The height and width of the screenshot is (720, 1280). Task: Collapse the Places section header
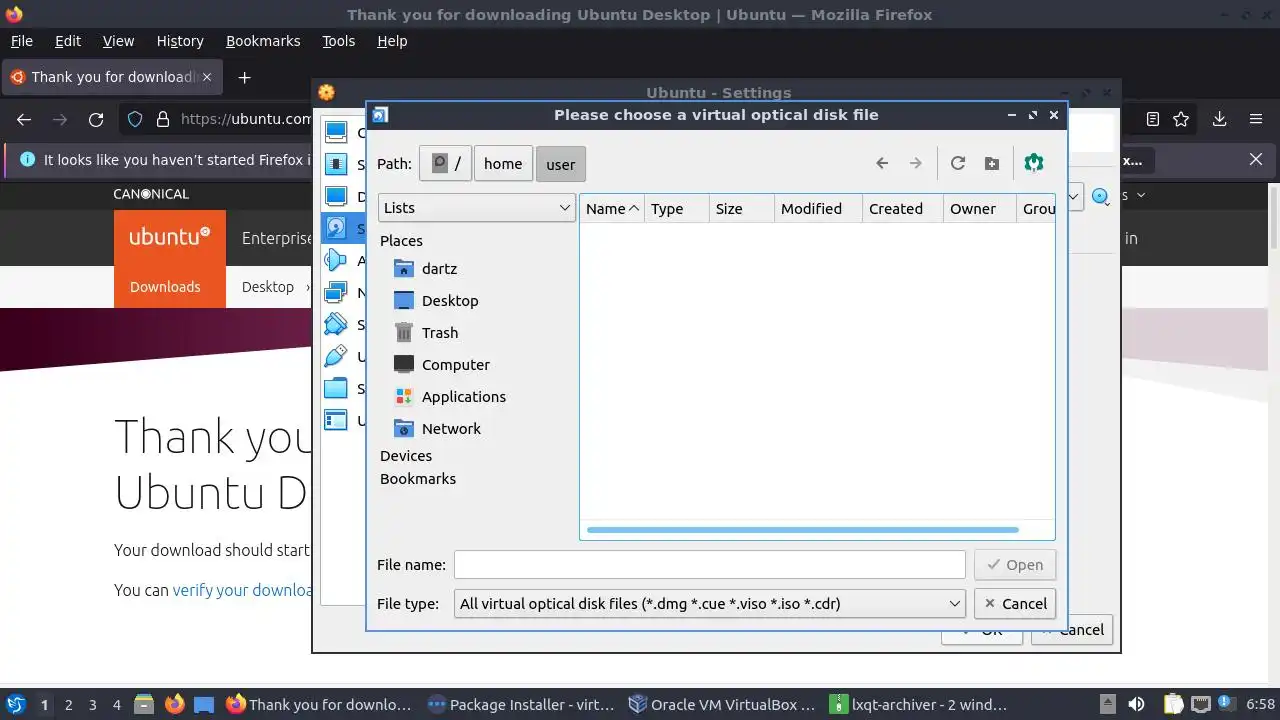(401, 241)
